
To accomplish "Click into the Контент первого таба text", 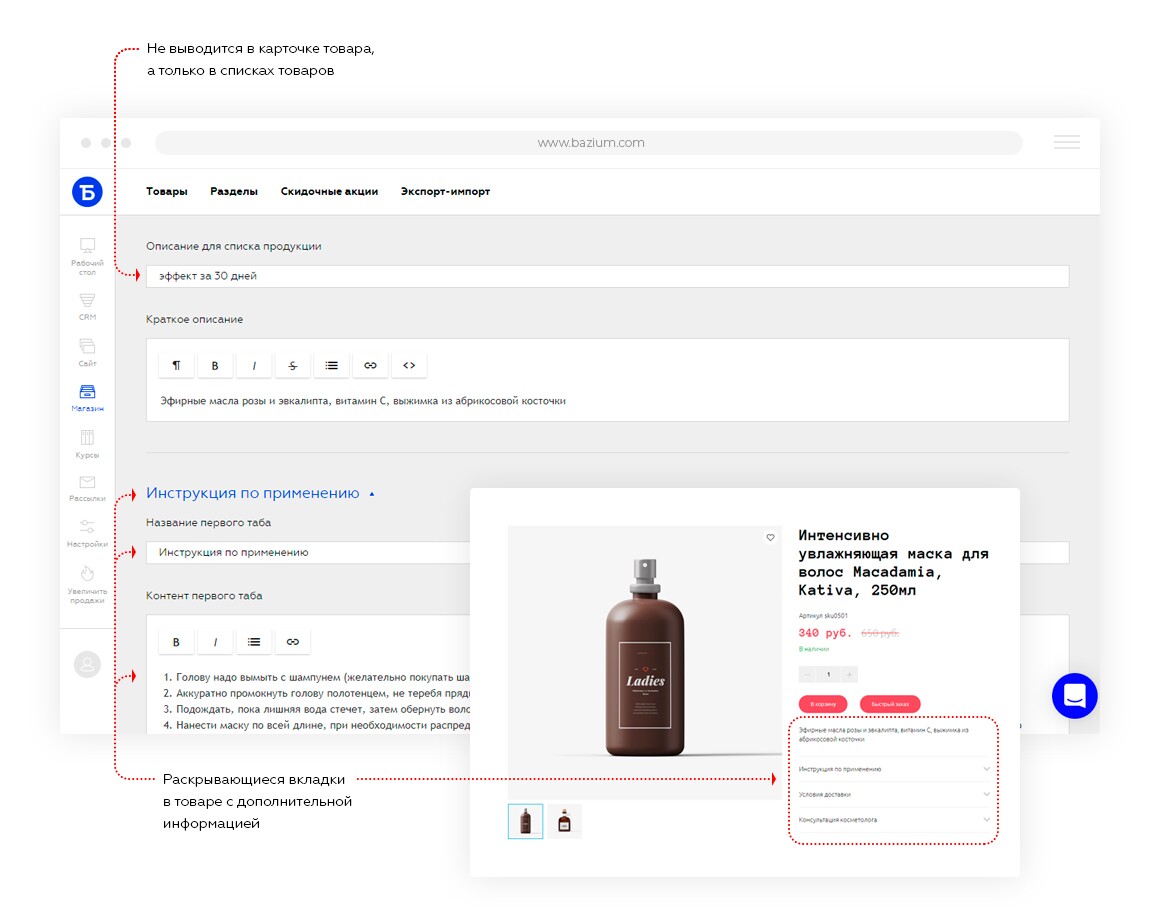I will (x=316, y=701).
